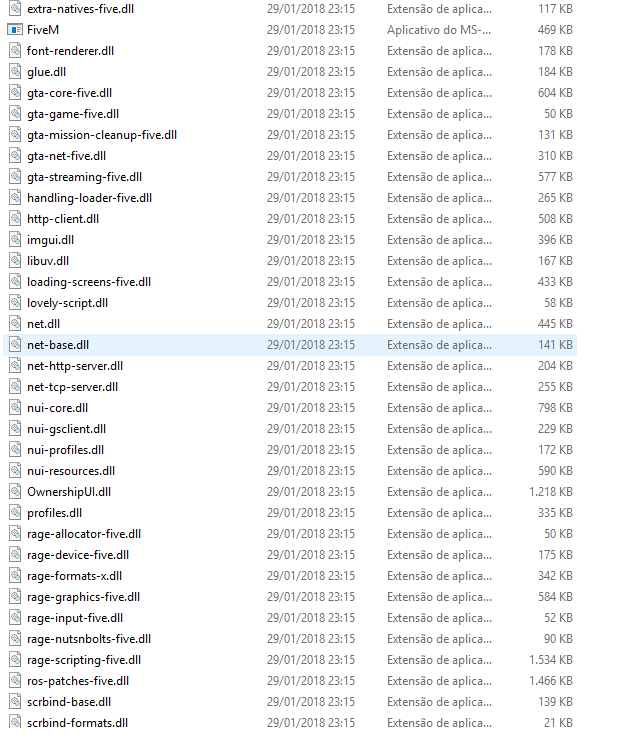
Task: Click the file icon next to net.dll
Action: pyautogui.click(x=15, y=324)
